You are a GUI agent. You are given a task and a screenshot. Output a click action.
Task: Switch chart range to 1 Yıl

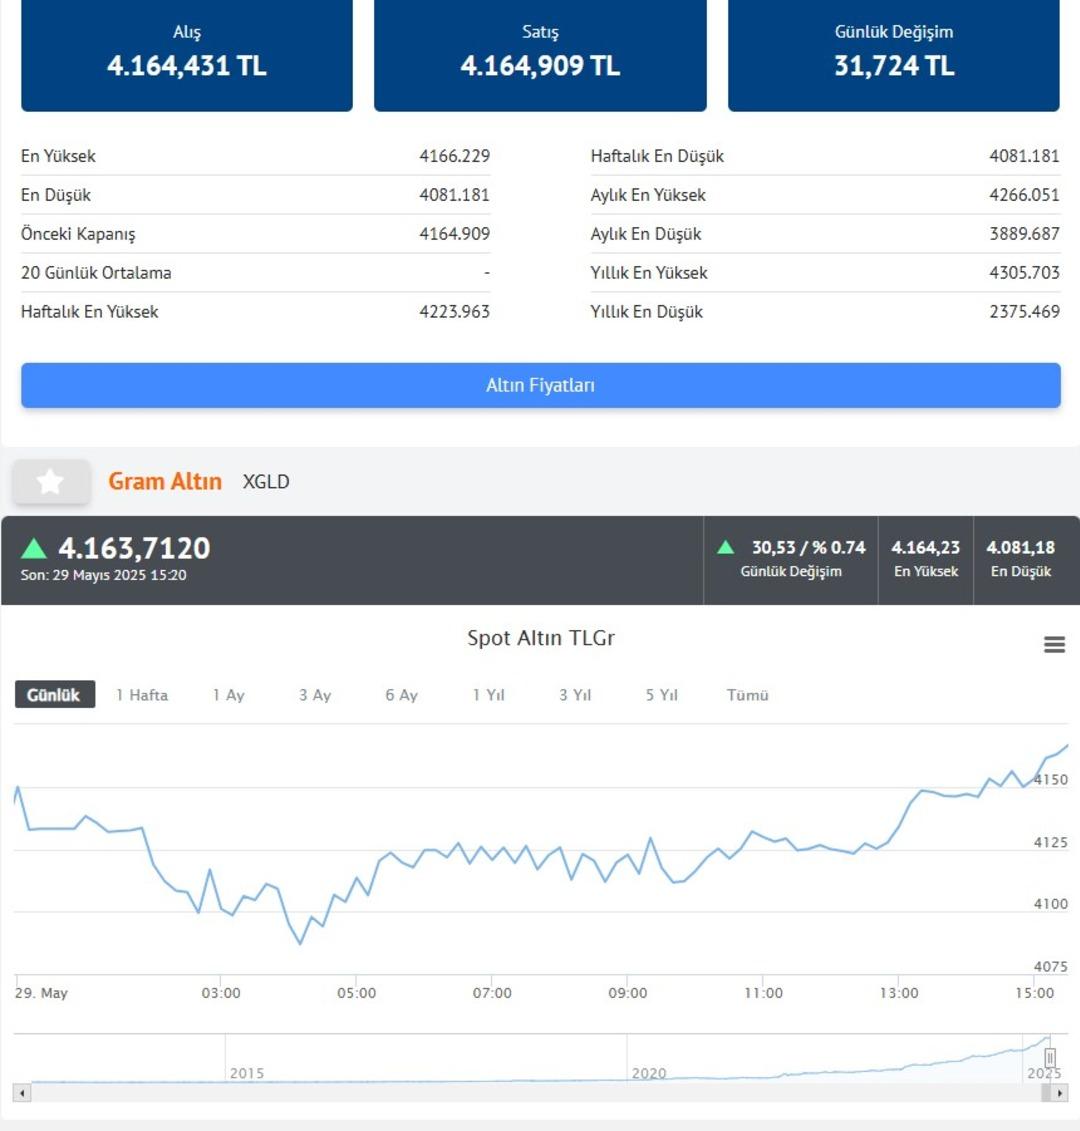[488, 695]
